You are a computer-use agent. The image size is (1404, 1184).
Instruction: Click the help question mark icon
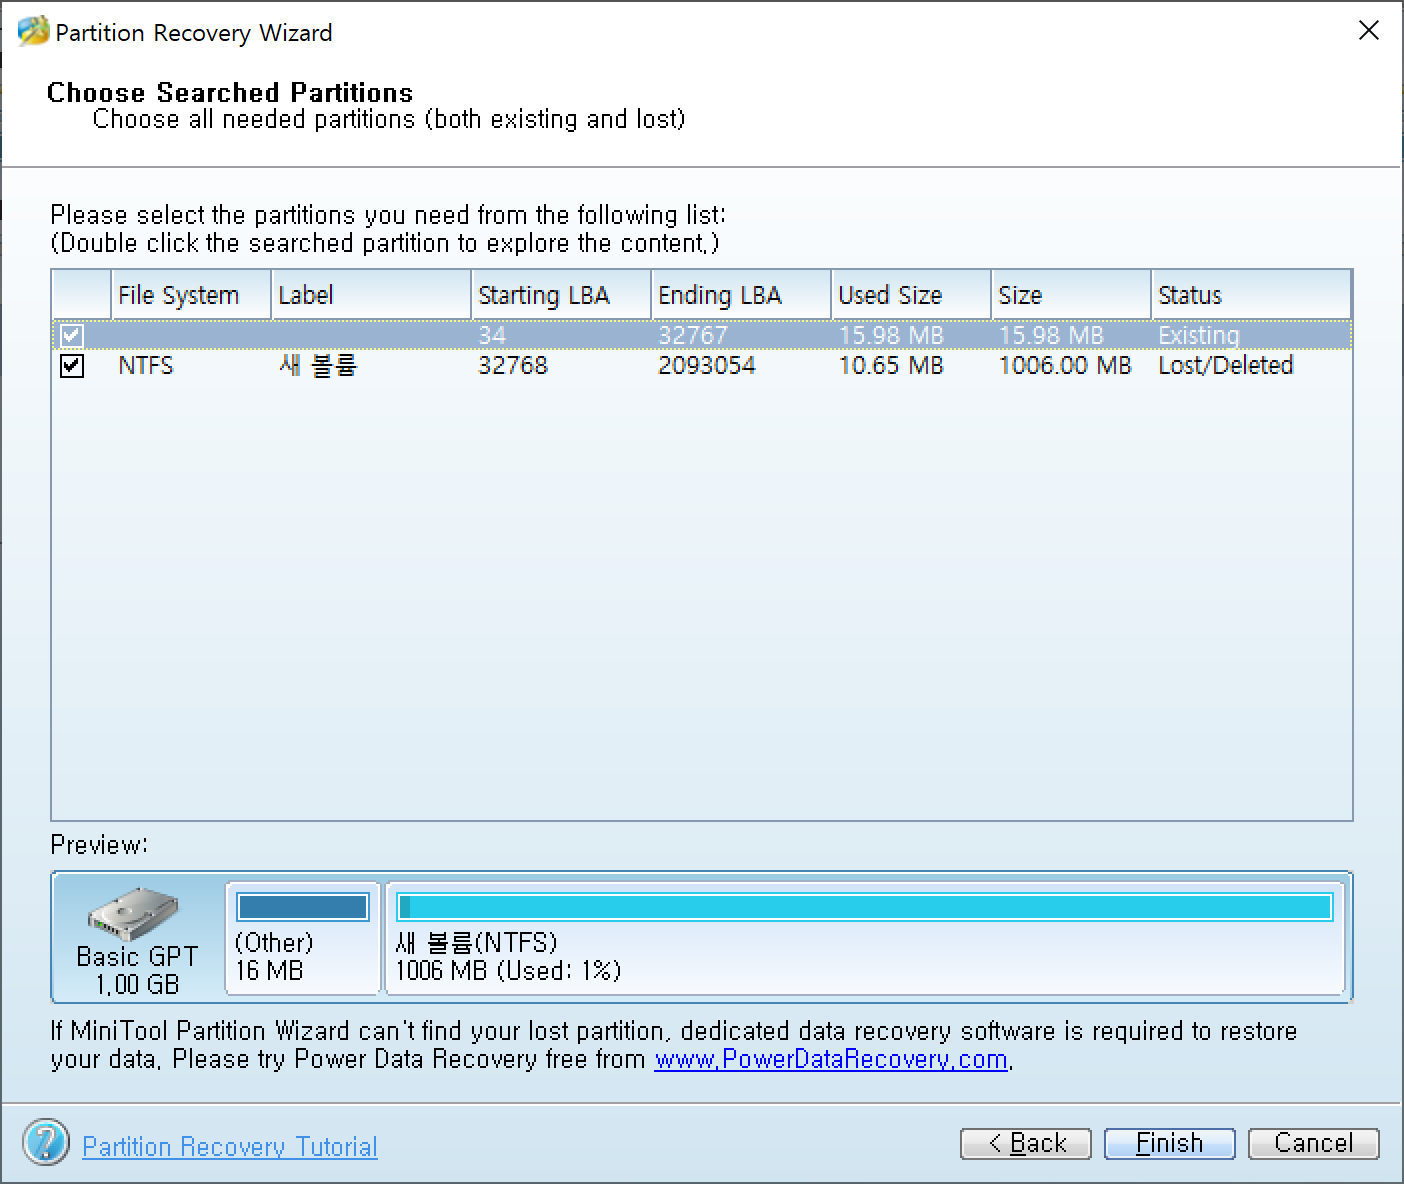click(x=46, y=1142)
